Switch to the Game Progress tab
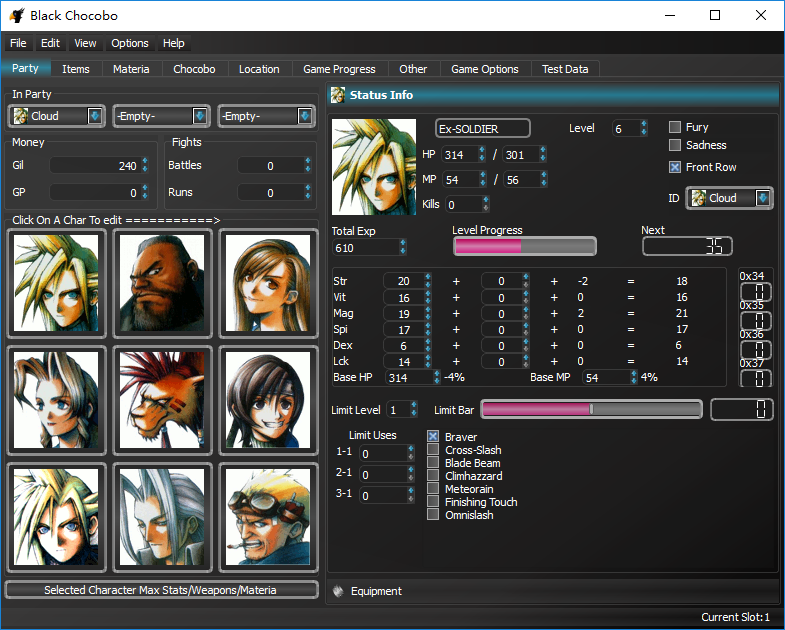This screenshot has width=785, height=630. 339,69
